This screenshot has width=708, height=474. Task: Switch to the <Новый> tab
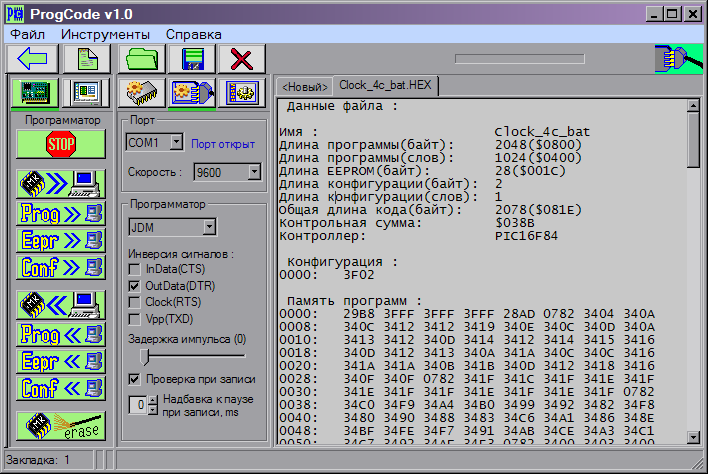305,87
